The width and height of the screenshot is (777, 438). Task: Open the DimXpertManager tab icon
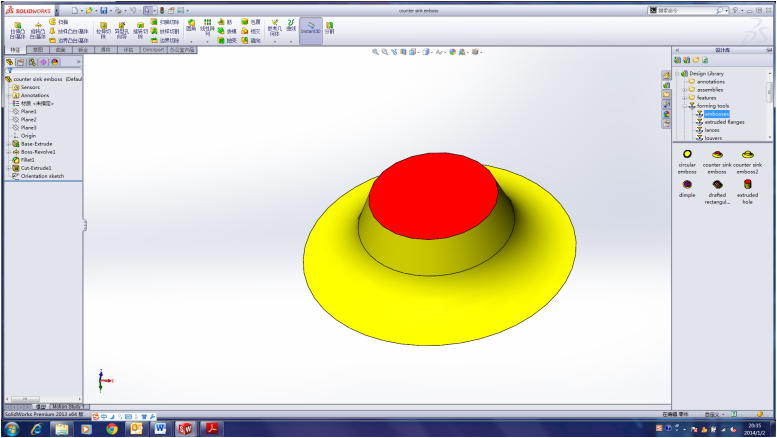click(x=44, y=62)
